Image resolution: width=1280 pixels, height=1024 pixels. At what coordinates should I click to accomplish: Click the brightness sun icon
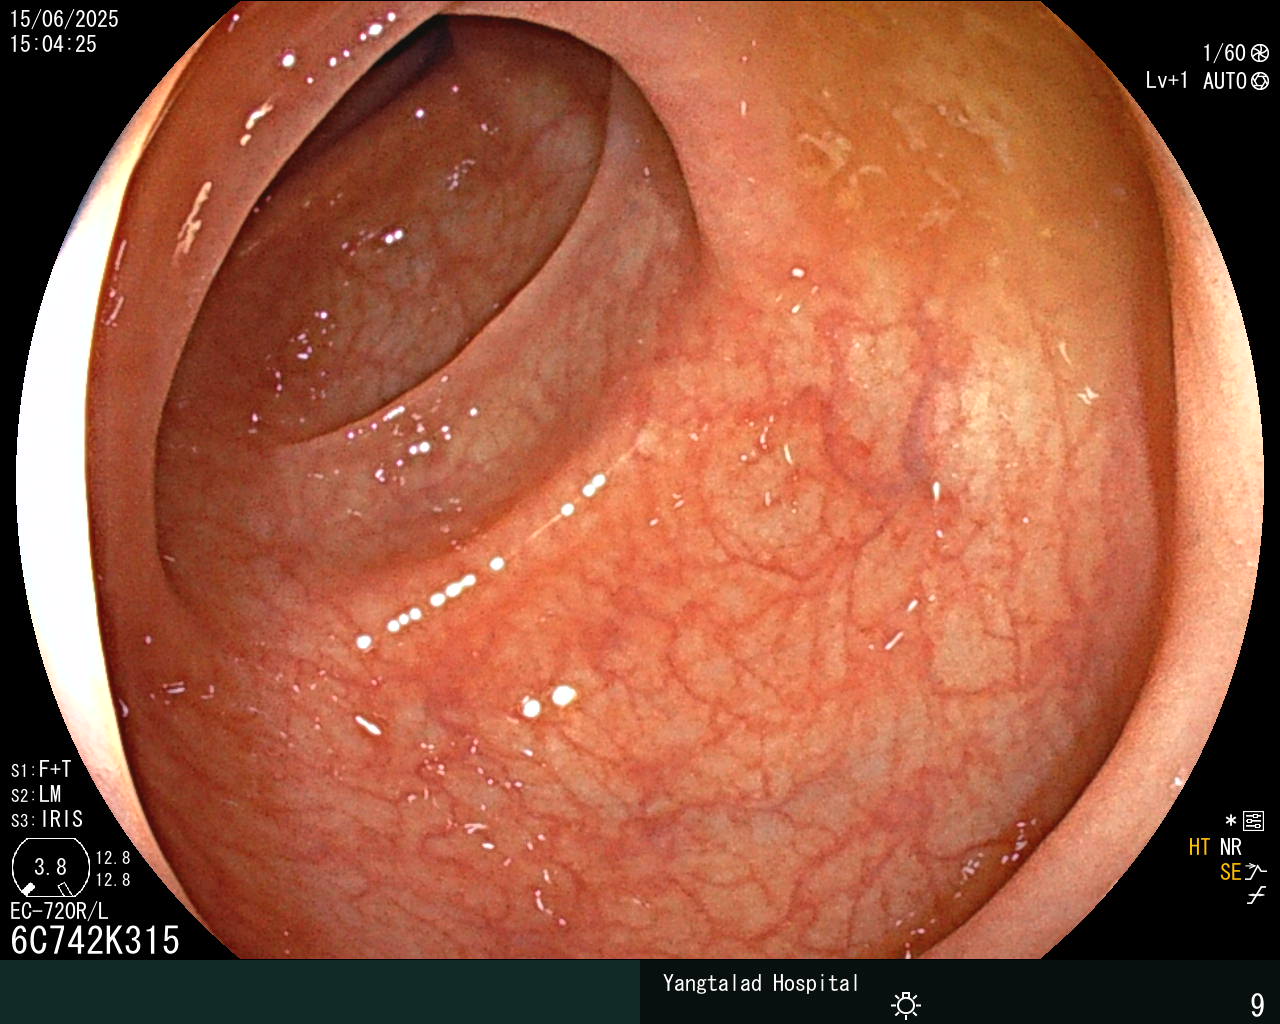point(906,1004)
